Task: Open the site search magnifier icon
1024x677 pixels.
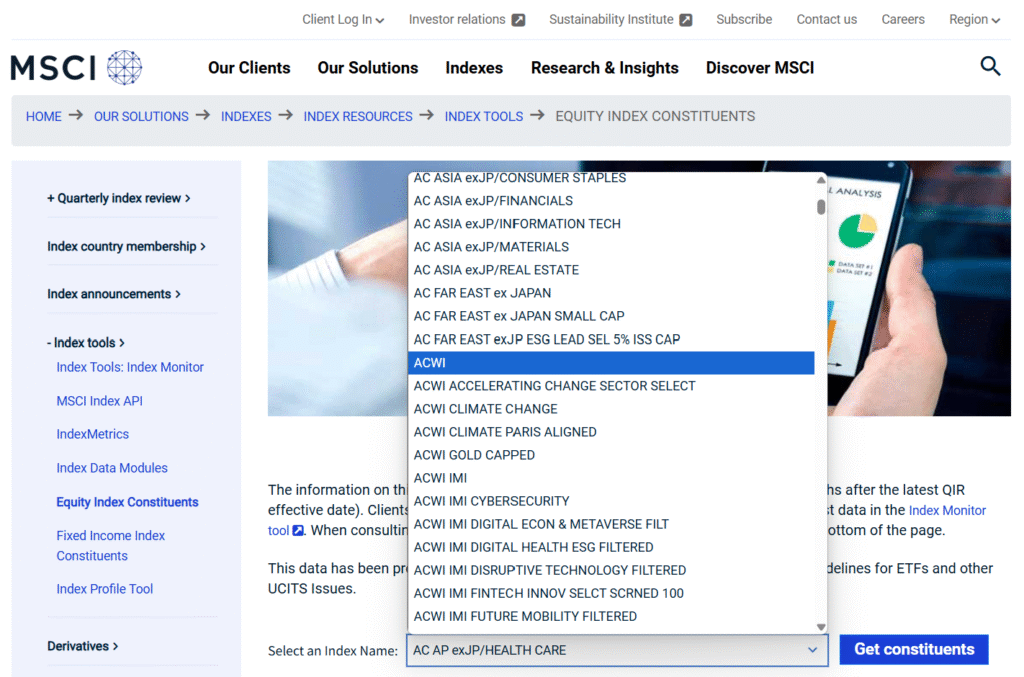Action: tap(990, 66)
